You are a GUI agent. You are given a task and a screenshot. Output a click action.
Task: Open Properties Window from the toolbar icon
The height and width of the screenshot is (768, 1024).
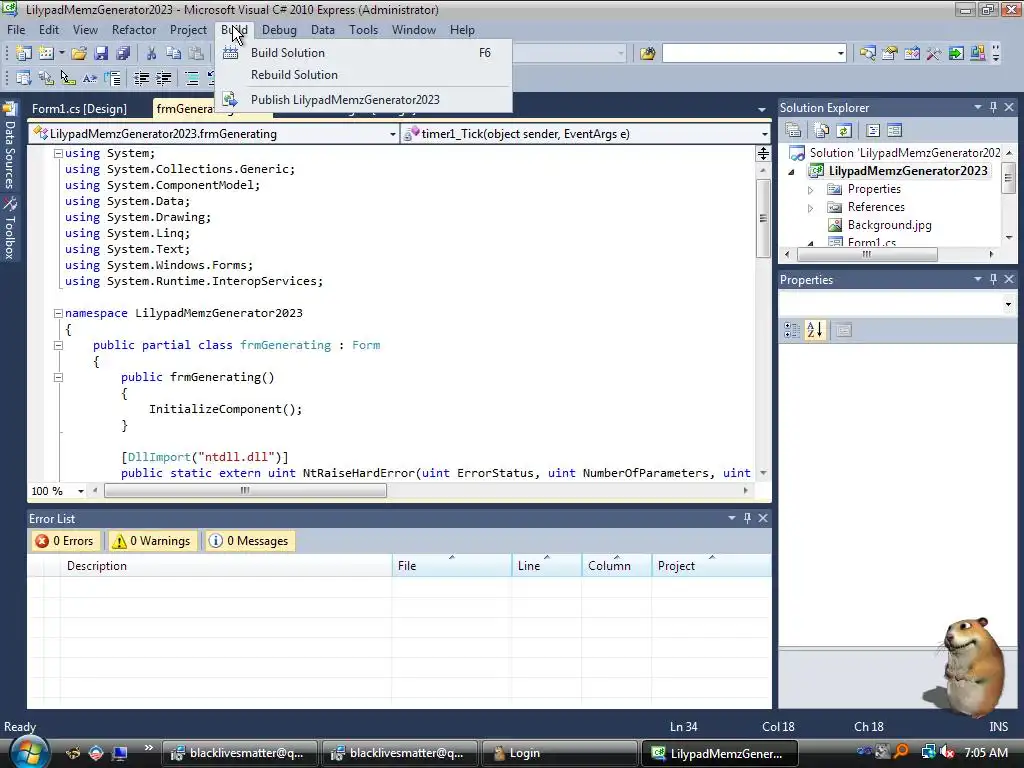pyautogui.click(x=889, y=53)
